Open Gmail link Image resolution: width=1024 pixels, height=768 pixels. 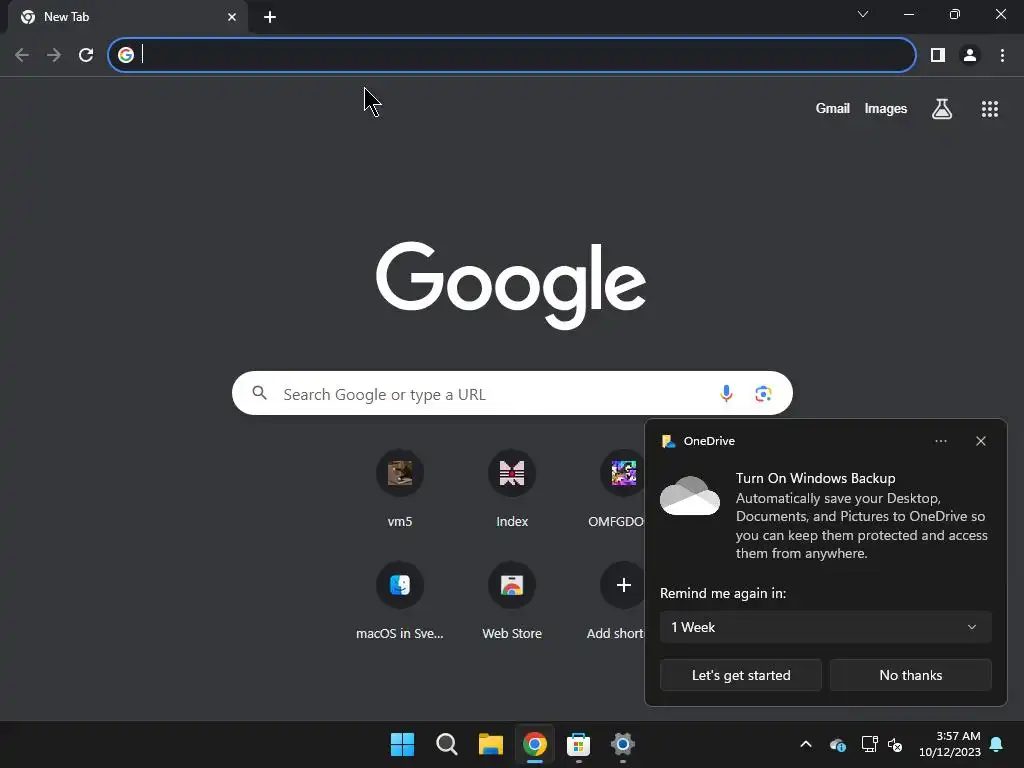[832, 108]
